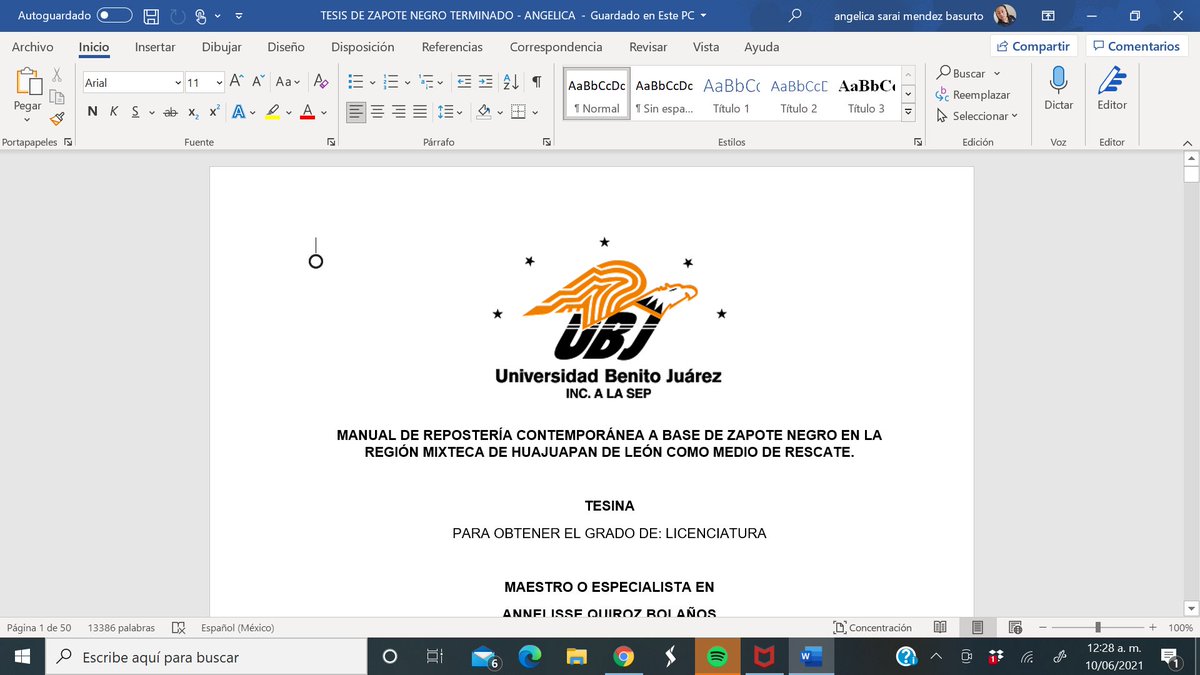Image resolution: width=1200 pixels, height=675 pixels.
Task: Apply bulleted list formatting
Action: click(x=354, y=83)
